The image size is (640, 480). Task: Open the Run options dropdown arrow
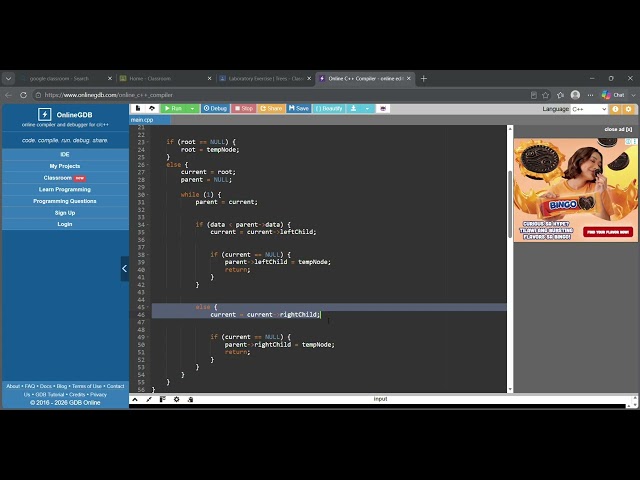(x=192, y=109)
